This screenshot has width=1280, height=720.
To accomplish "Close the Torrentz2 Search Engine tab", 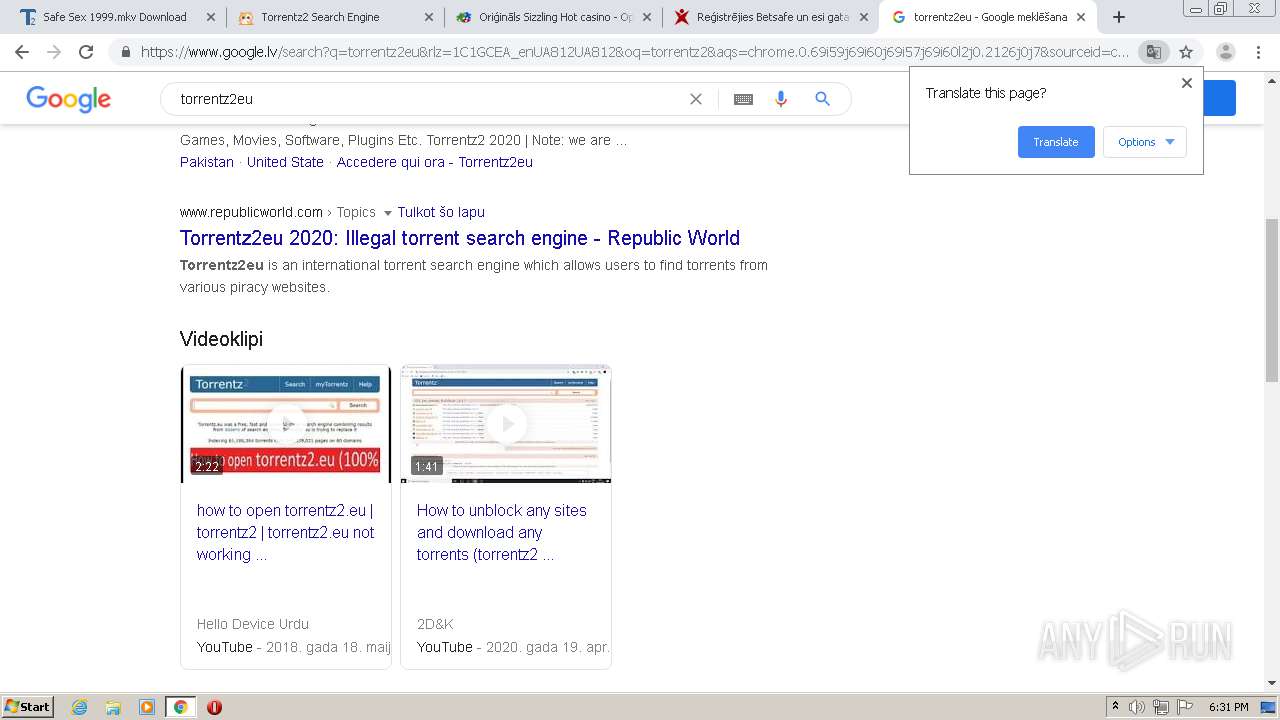I will (x=428, y=17).
